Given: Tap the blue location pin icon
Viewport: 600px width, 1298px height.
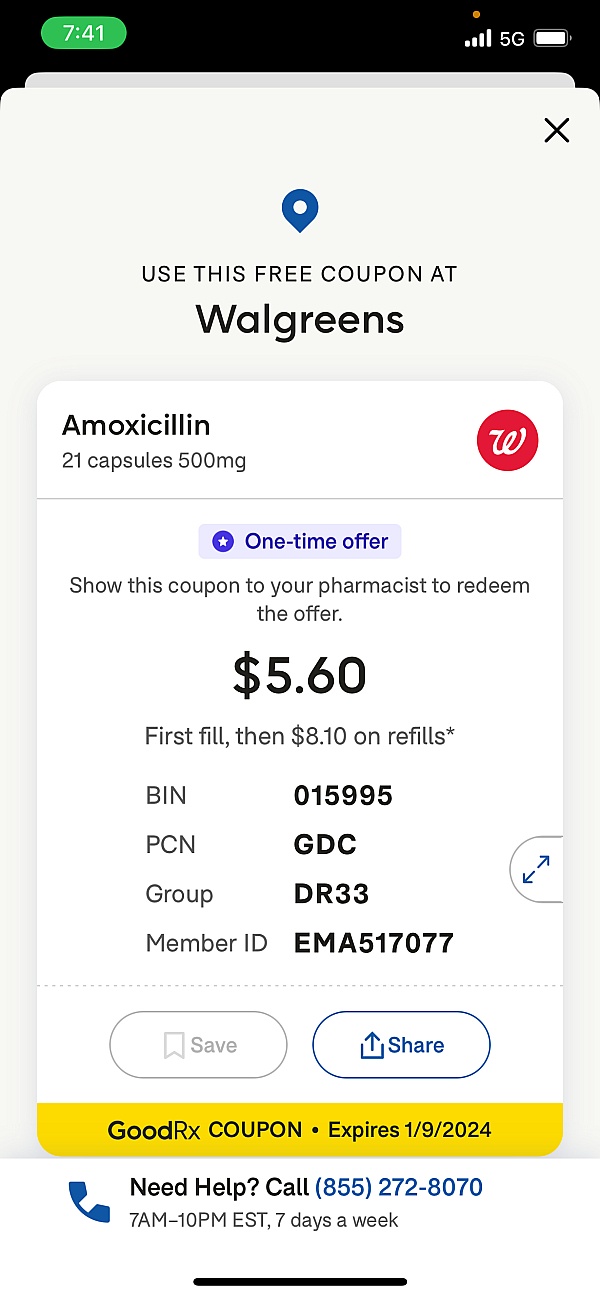Looking at the screenshot, I should click(x=300, y=211).
